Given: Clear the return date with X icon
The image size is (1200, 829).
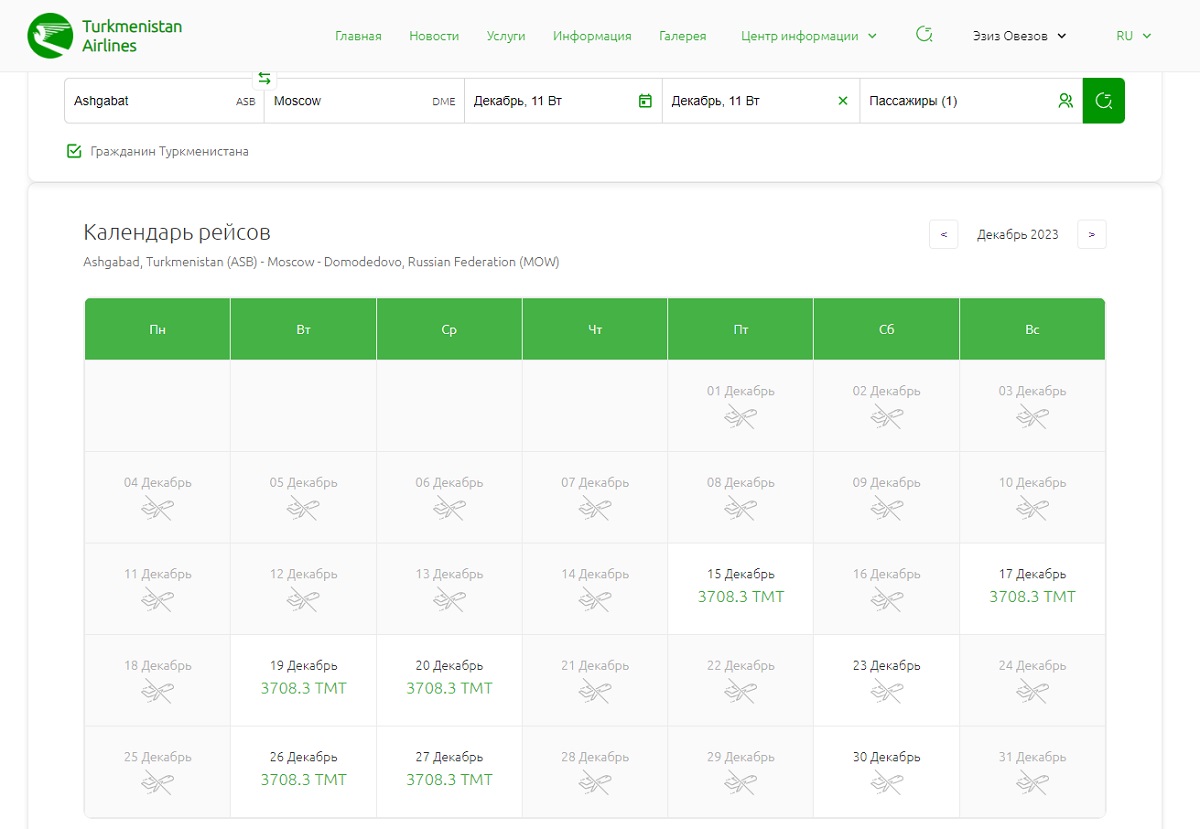Looking at the screenshot, I should (x=842, y=101).
